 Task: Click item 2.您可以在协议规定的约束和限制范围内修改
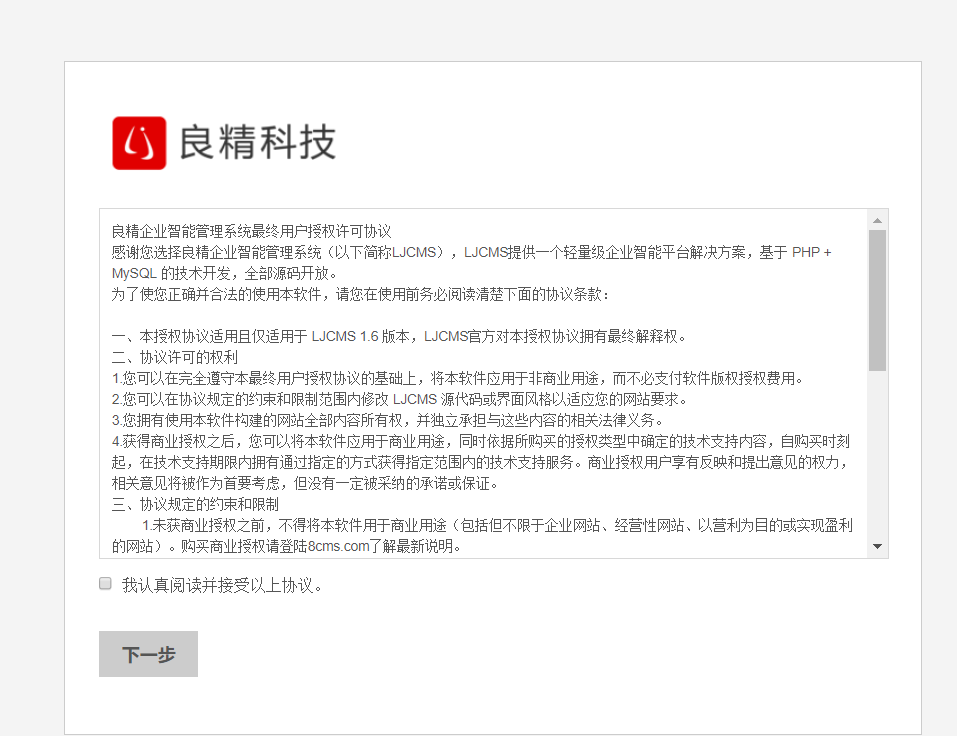click(x=400, y=399)
